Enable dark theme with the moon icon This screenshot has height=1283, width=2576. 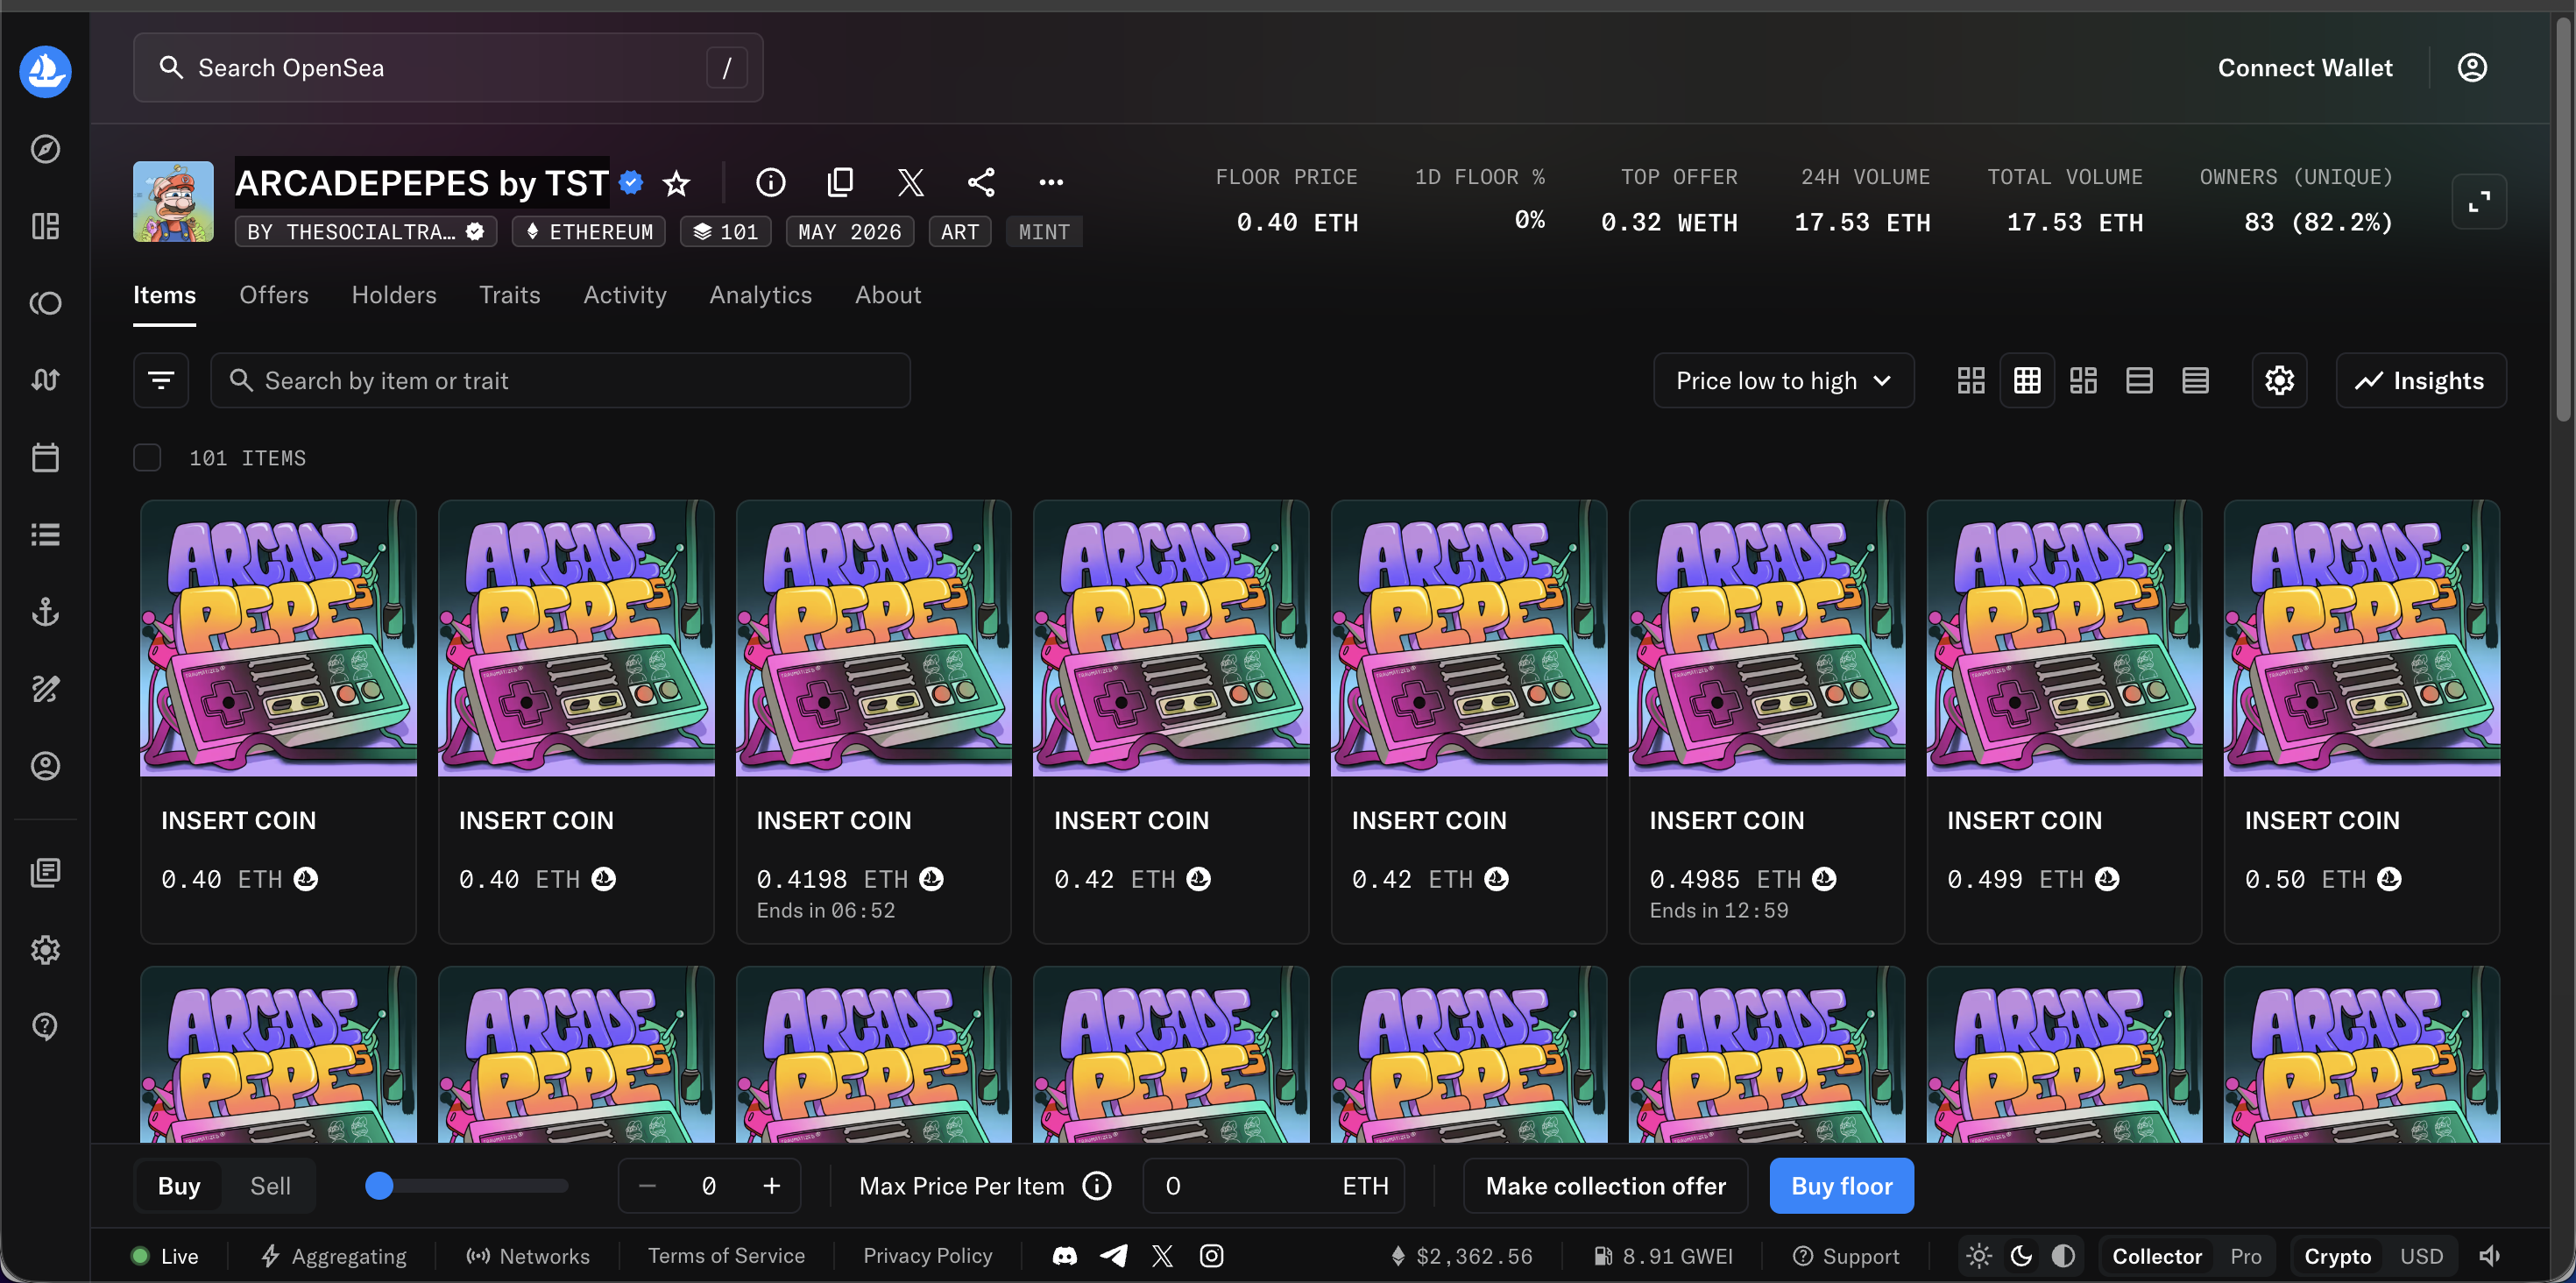[x=2021, y=1255]
